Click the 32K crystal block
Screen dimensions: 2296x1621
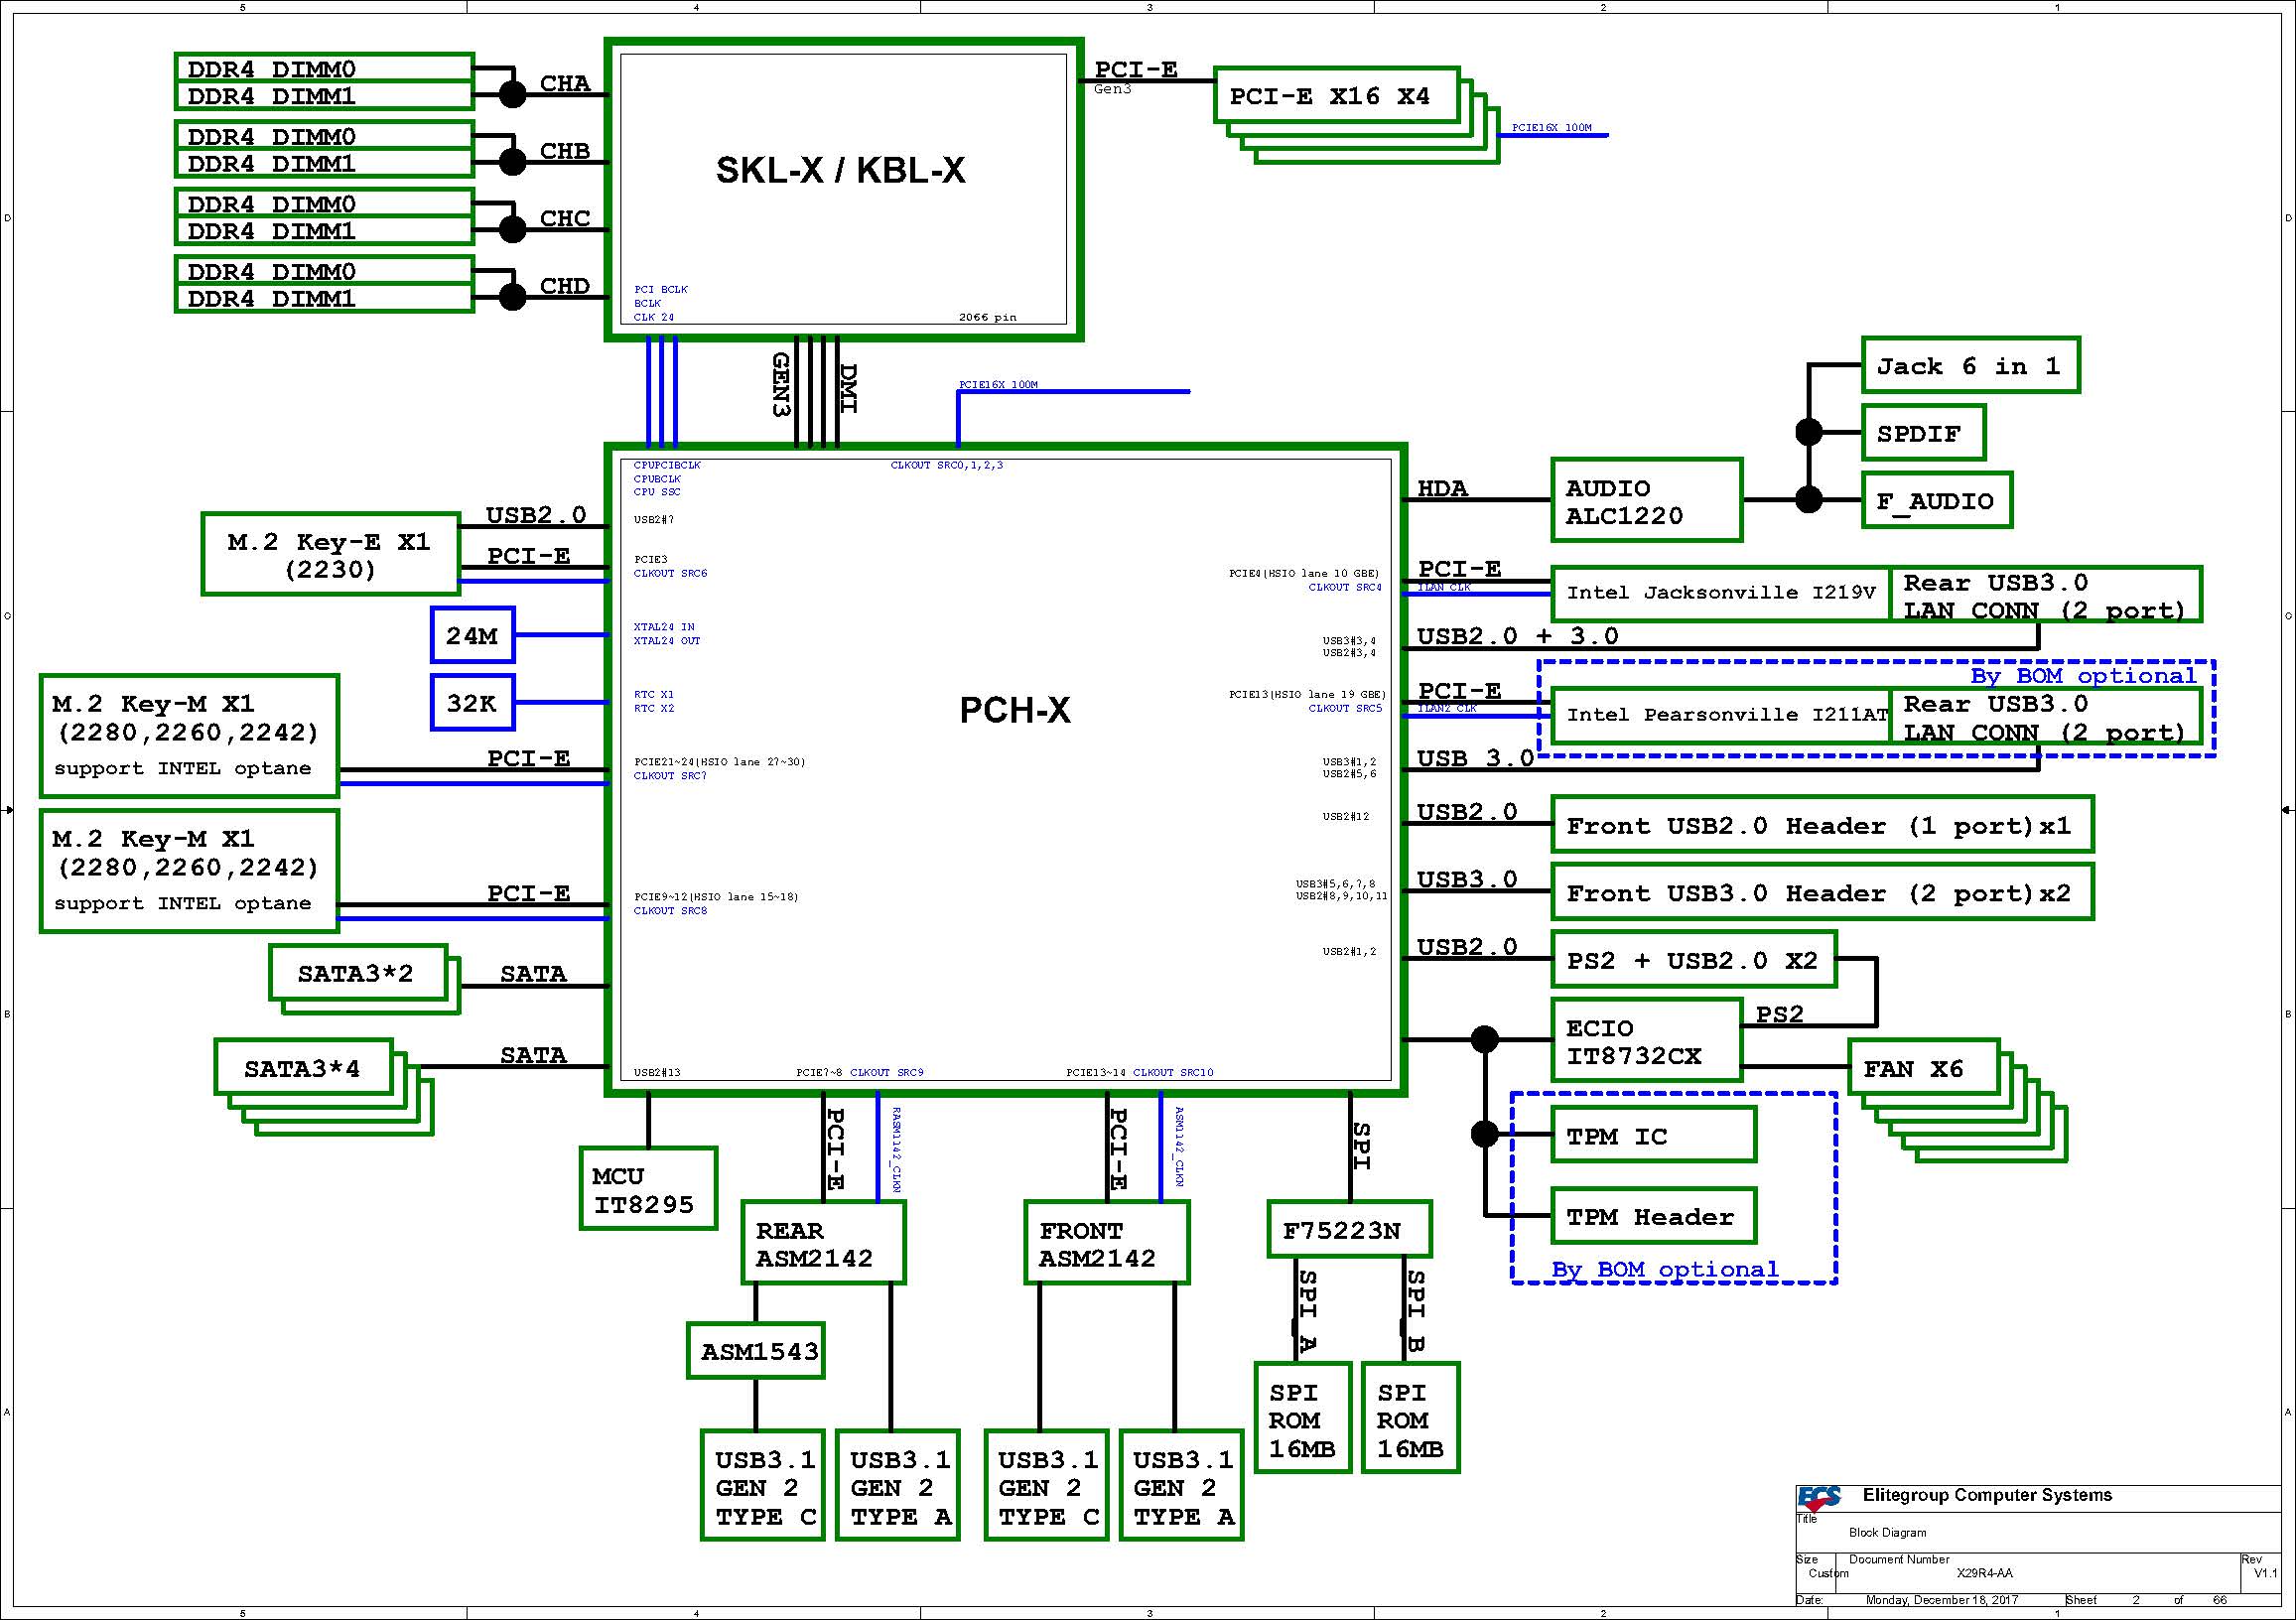[x=473, y=703]
